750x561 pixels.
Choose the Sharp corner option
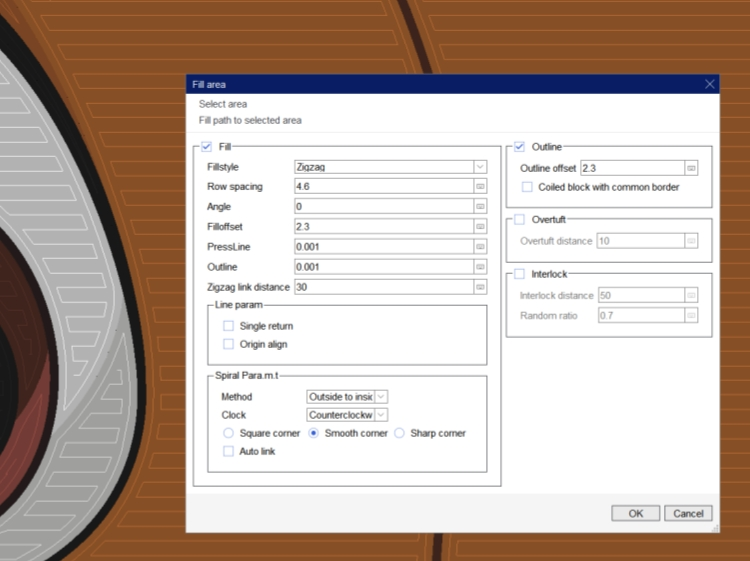399,433
